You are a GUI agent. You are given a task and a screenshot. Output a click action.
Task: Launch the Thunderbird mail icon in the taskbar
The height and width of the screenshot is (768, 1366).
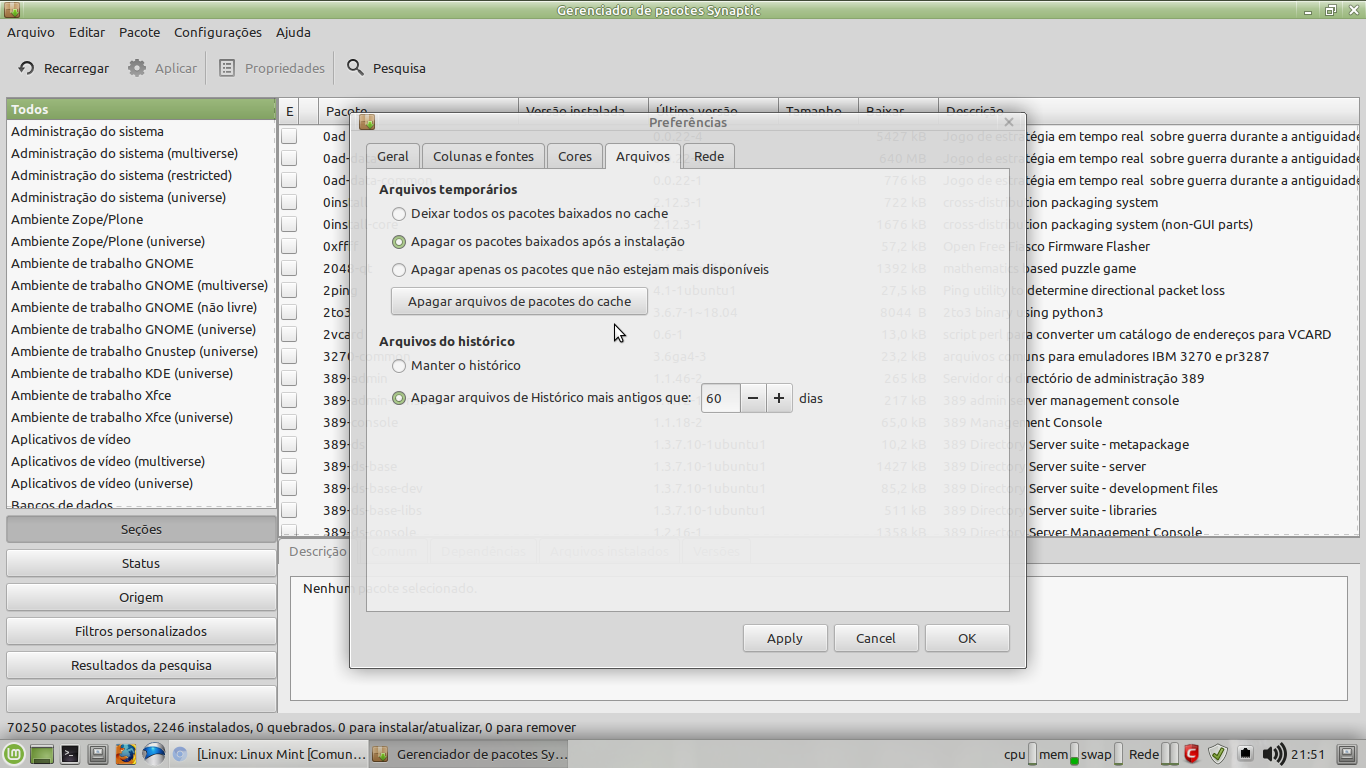click(x=153, y=754)
